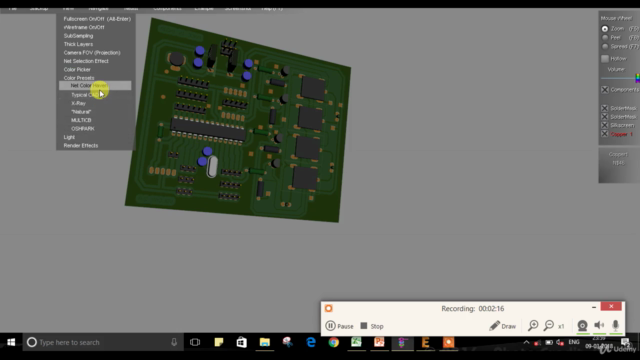Uncheck the Components checkbox
640x360 pixels.
click(x=605, y=89)
